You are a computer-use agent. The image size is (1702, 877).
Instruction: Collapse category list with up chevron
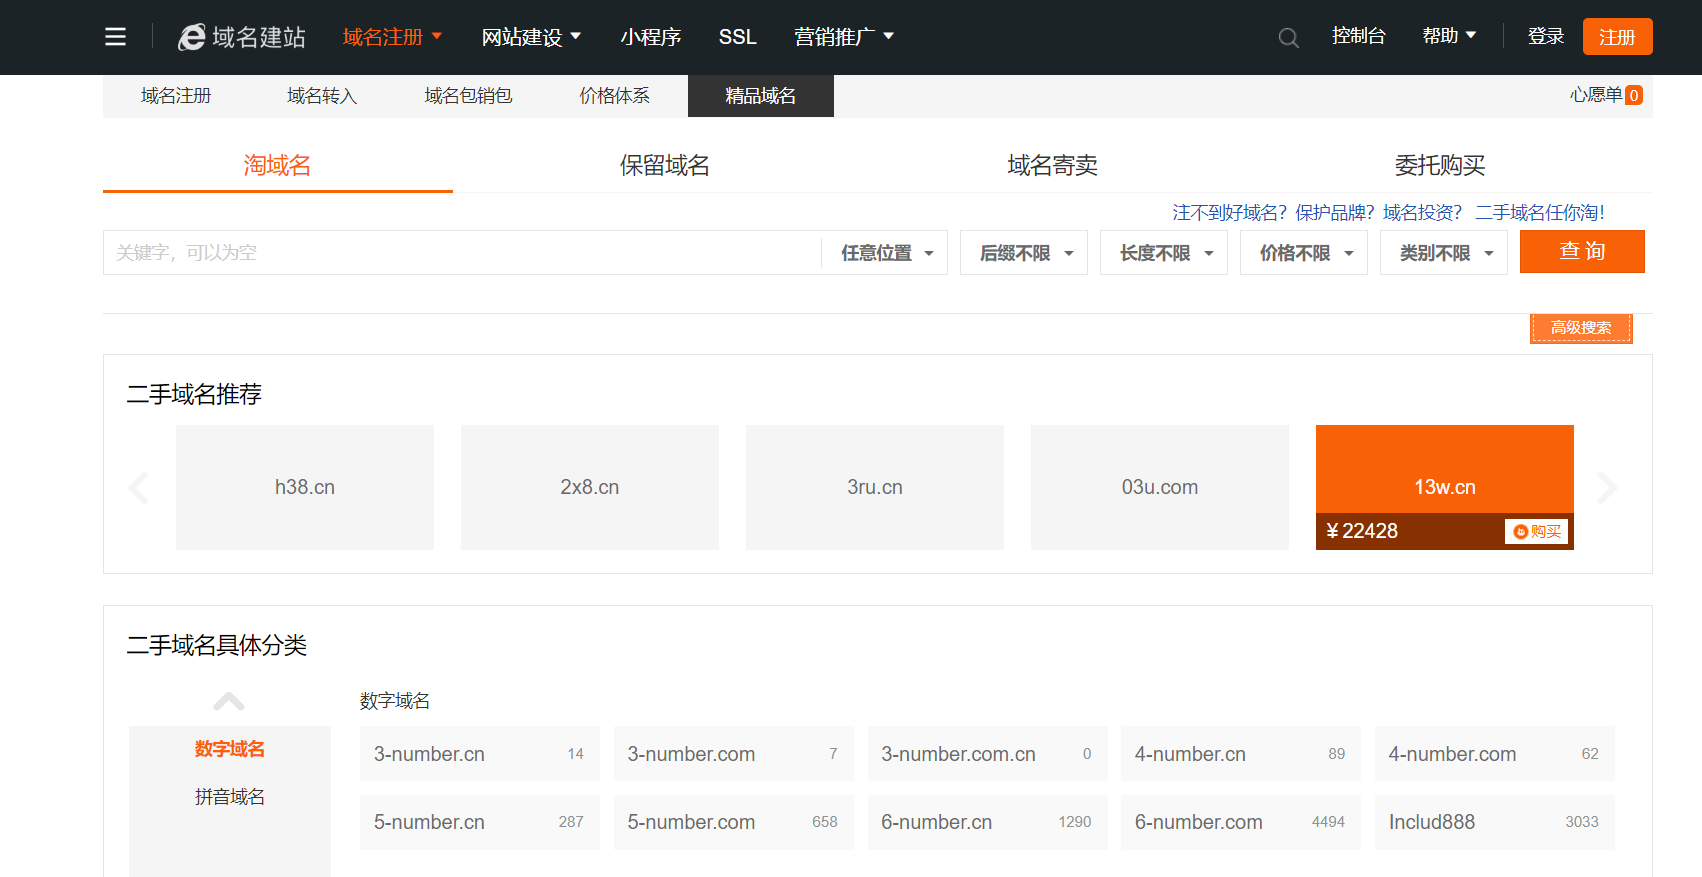(229, 701)
